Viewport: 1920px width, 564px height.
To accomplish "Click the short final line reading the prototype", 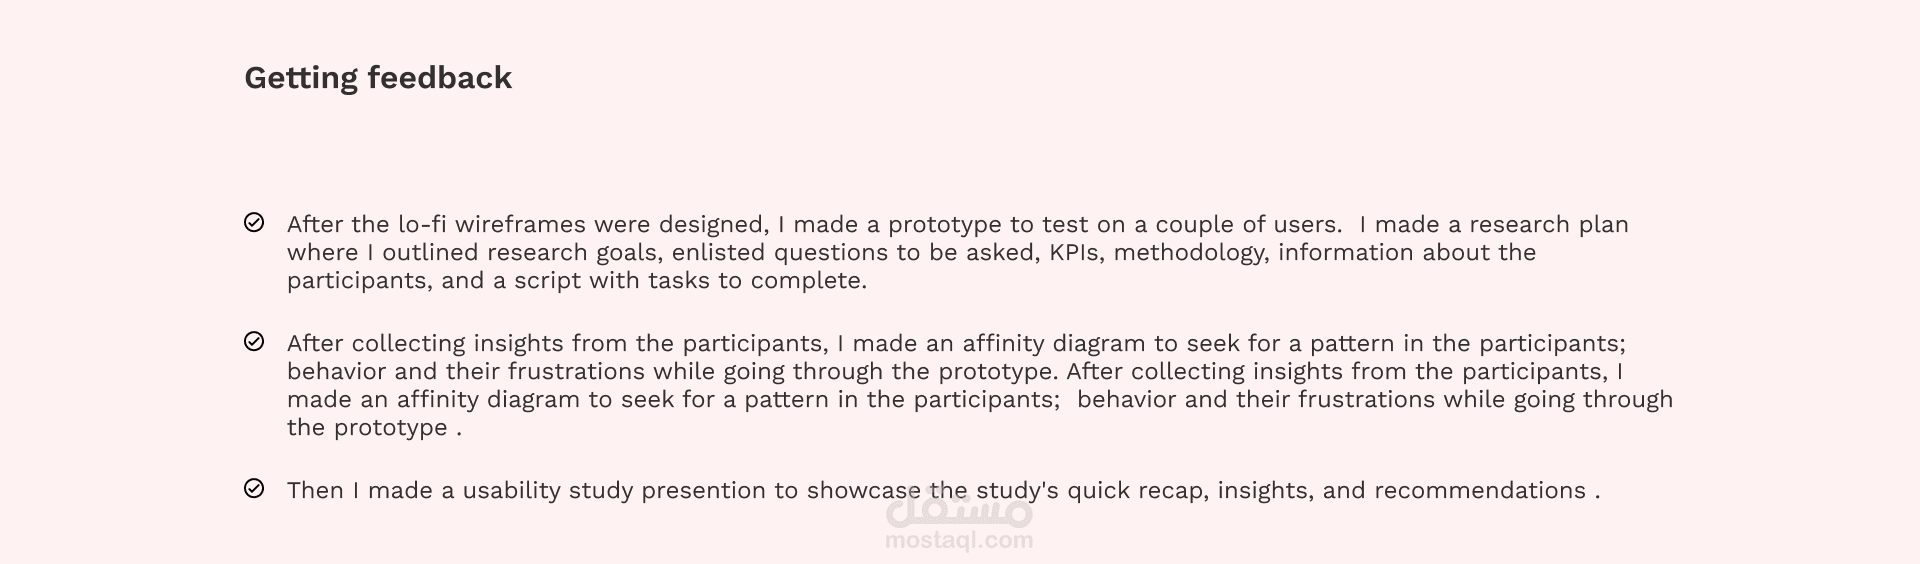I will [375, 427].
